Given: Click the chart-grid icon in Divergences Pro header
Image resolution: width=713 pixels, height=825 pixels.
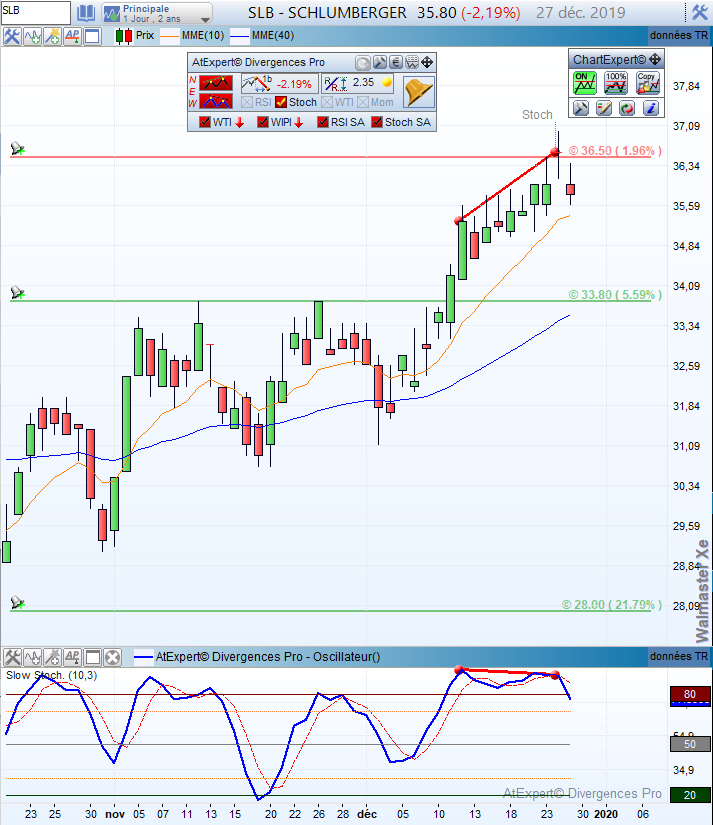Looking at the screenshot, I should [x=412, y=63].
